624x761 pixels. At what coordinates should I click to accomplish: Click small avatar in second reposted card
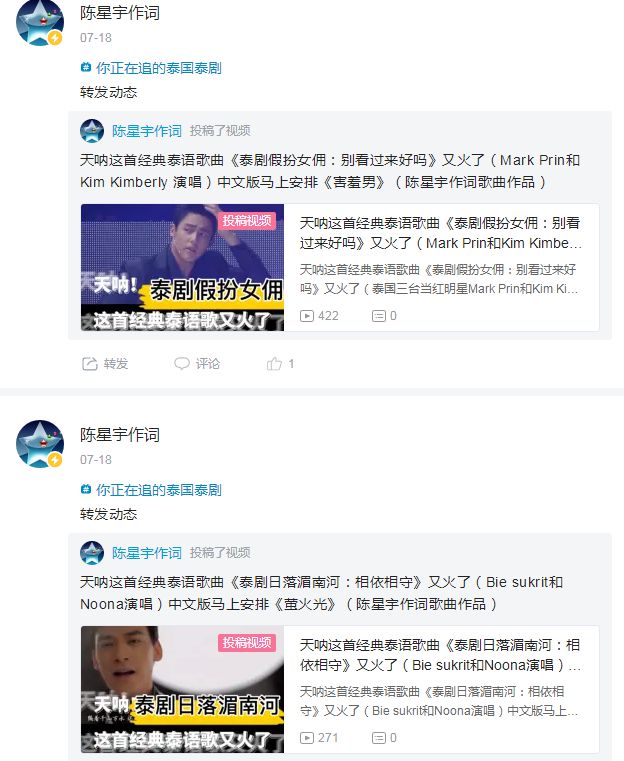92,553
